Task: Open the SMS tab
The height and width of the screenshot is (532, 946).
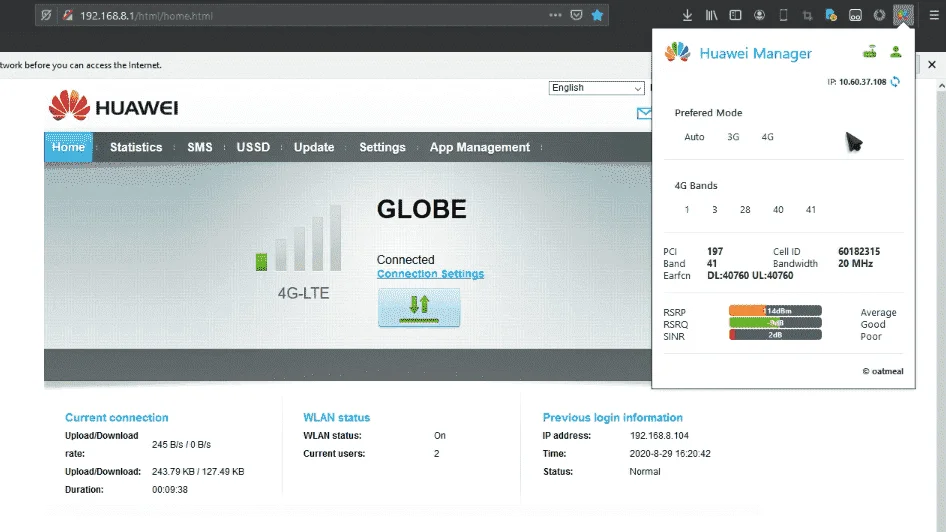Action: (200, 147)
